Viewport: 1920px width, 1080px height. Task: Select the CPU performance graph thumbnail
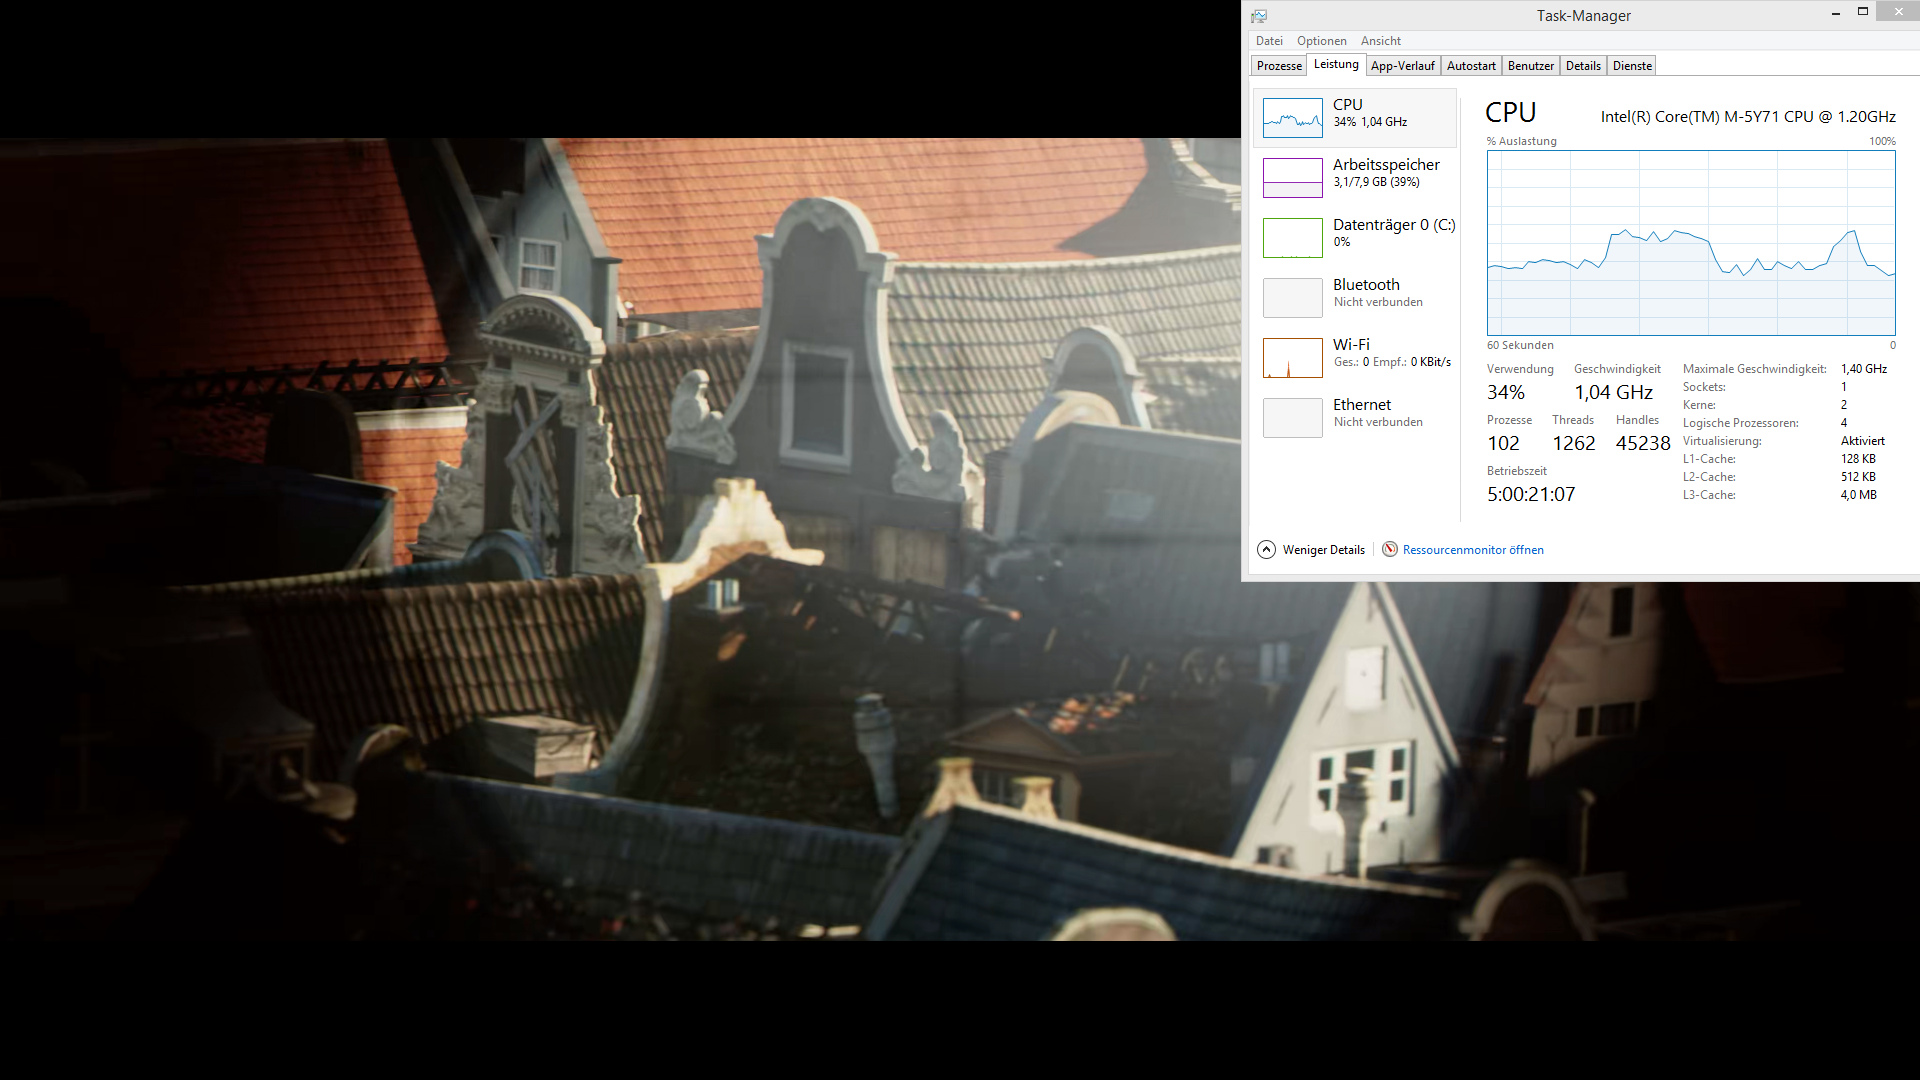click(1292, 118)
